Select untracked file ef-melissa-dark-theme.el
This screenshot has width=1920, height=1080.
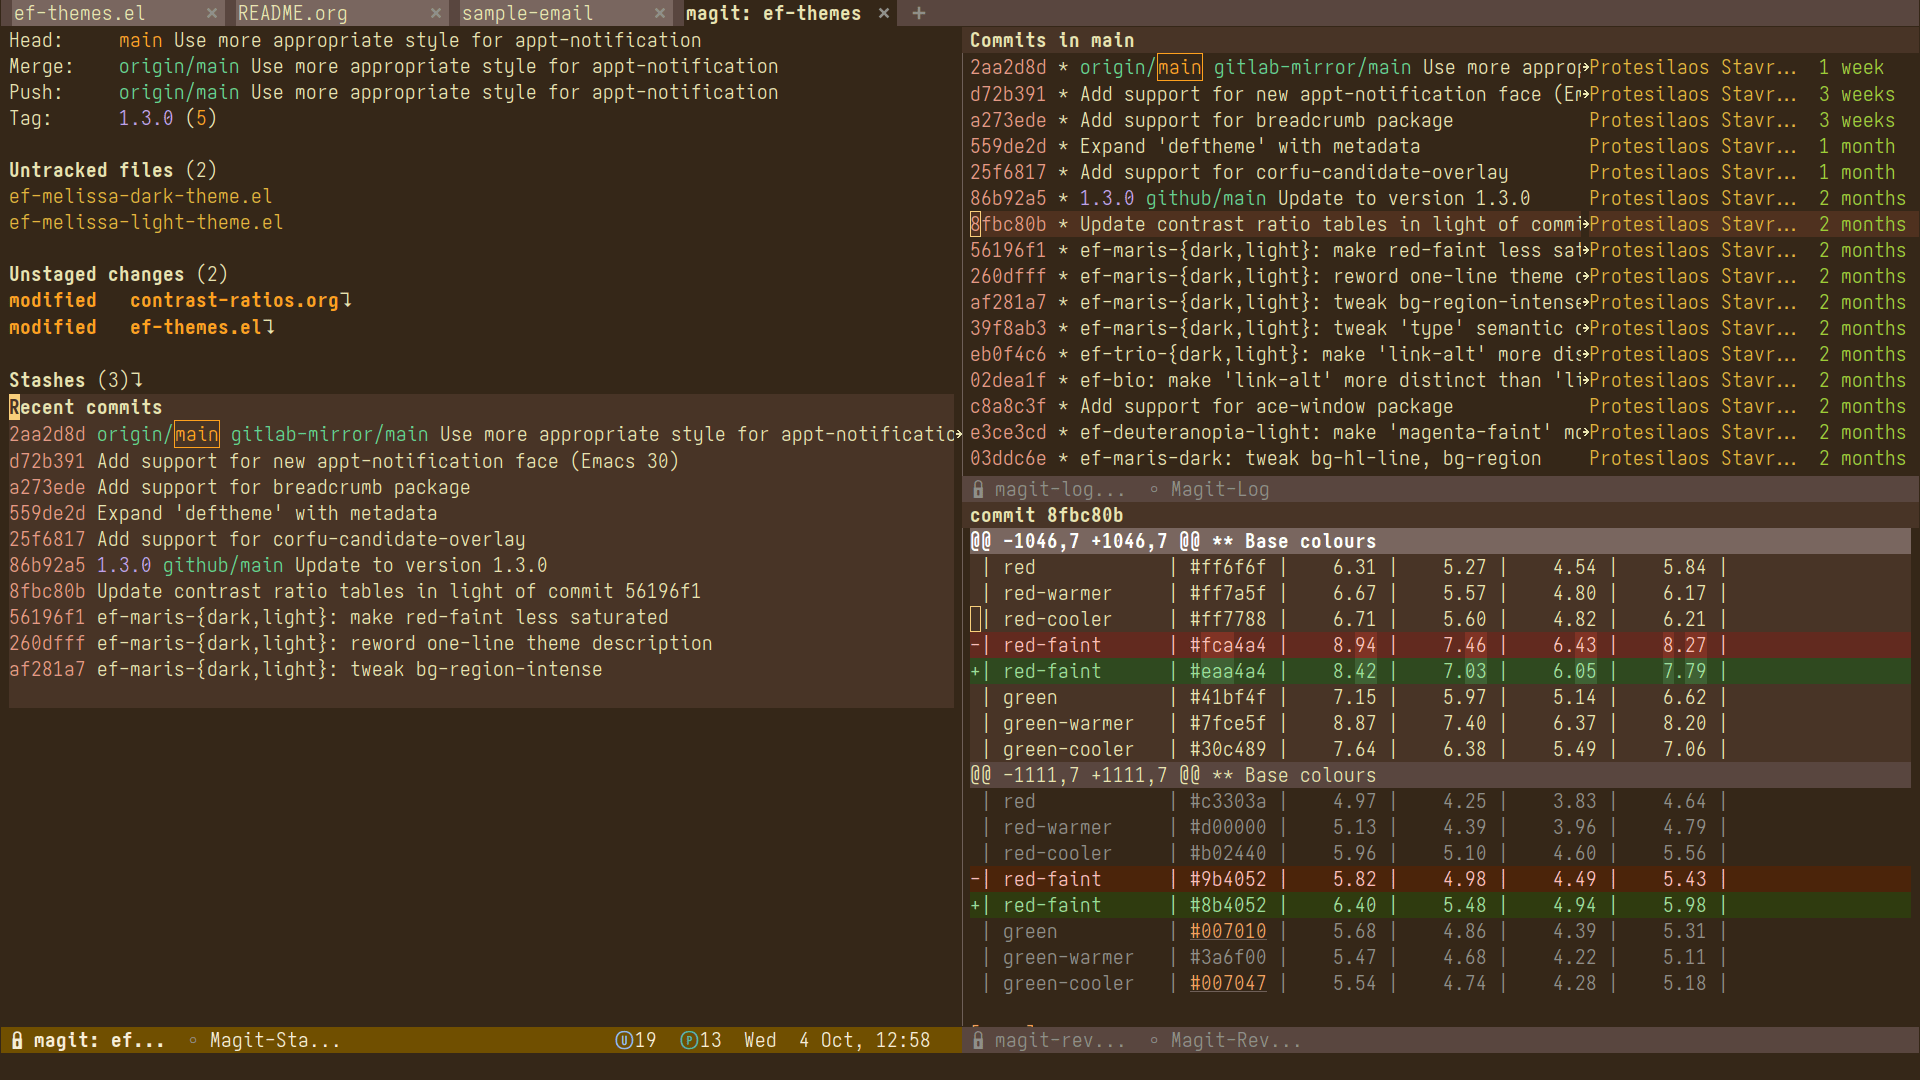141,196
